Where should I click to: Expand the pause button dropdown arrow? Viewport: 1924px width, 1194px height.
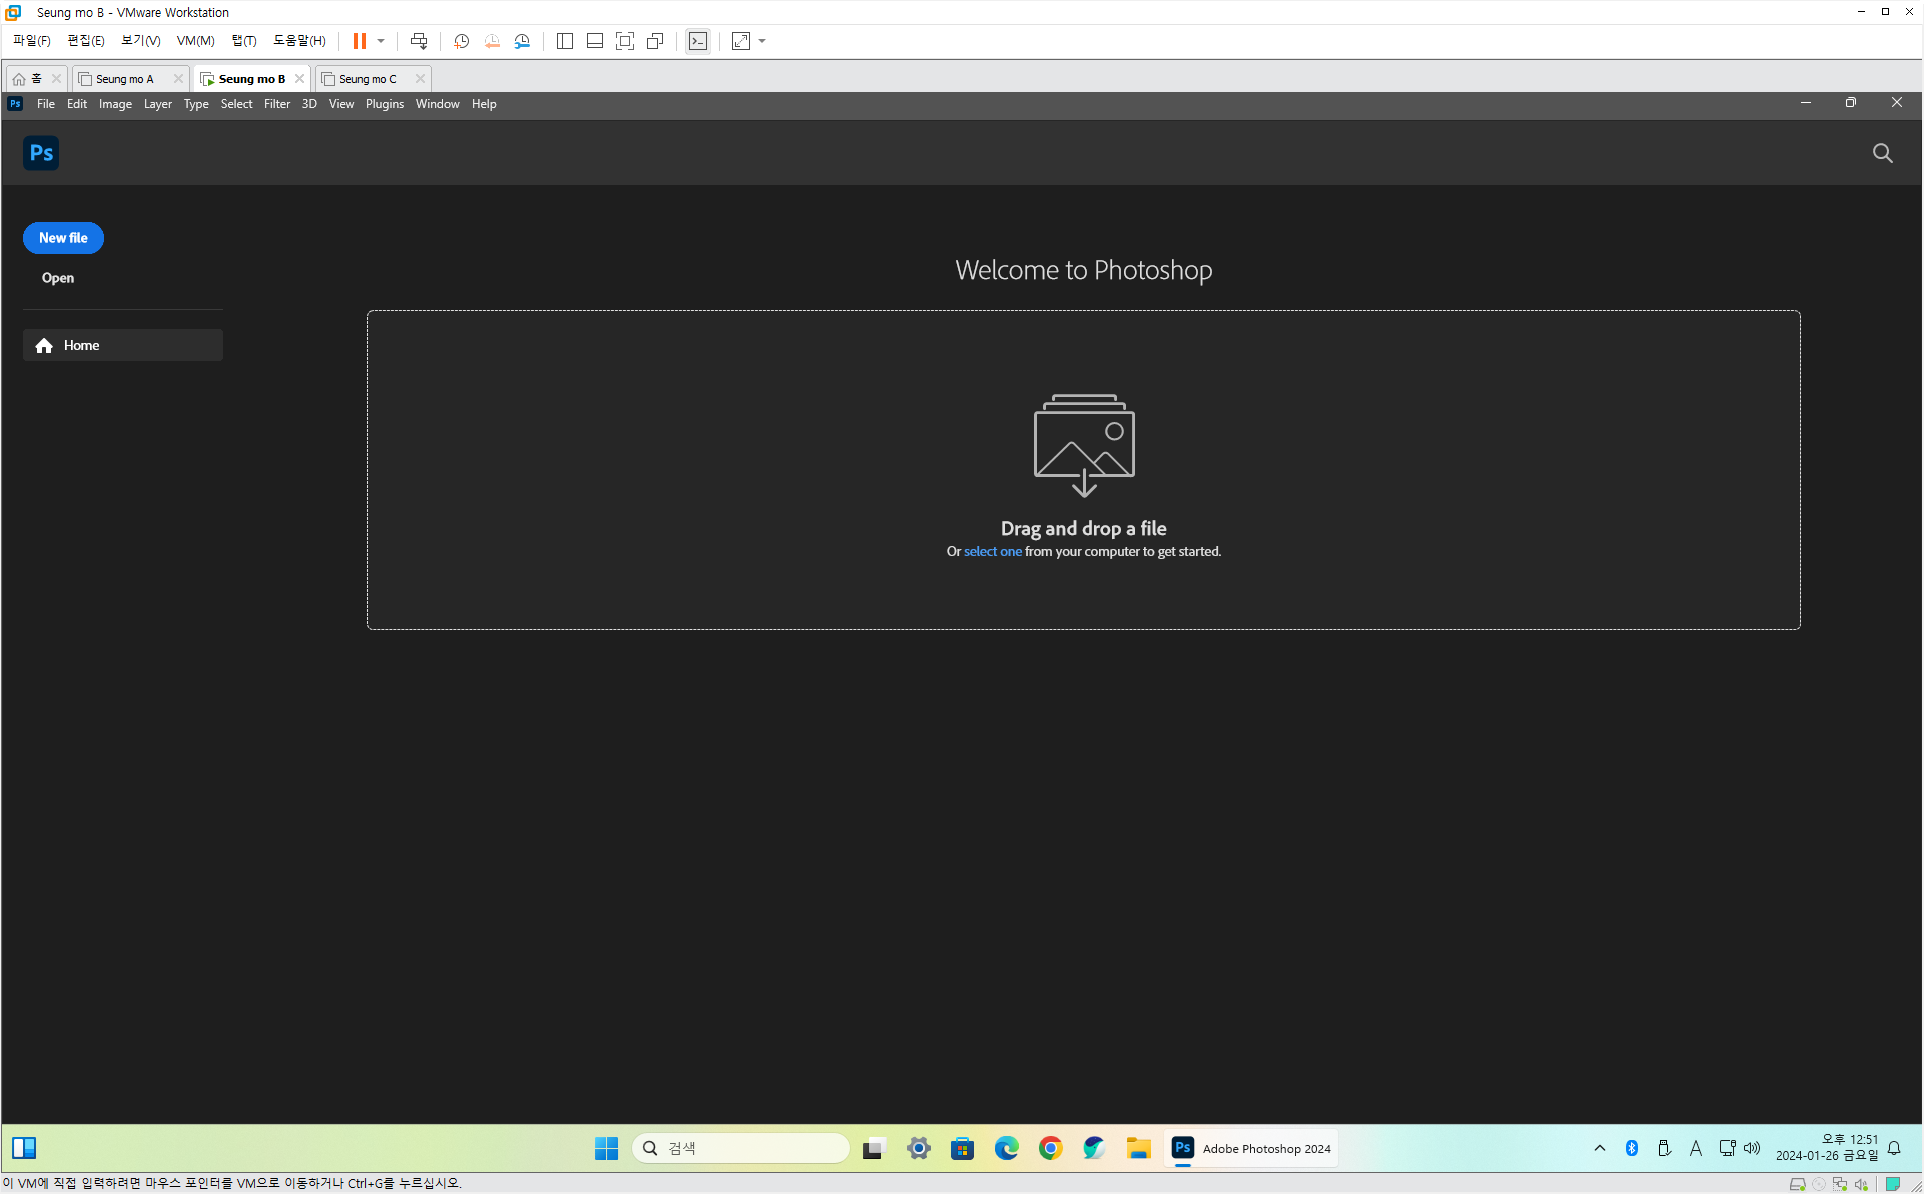tap(381, 41)
